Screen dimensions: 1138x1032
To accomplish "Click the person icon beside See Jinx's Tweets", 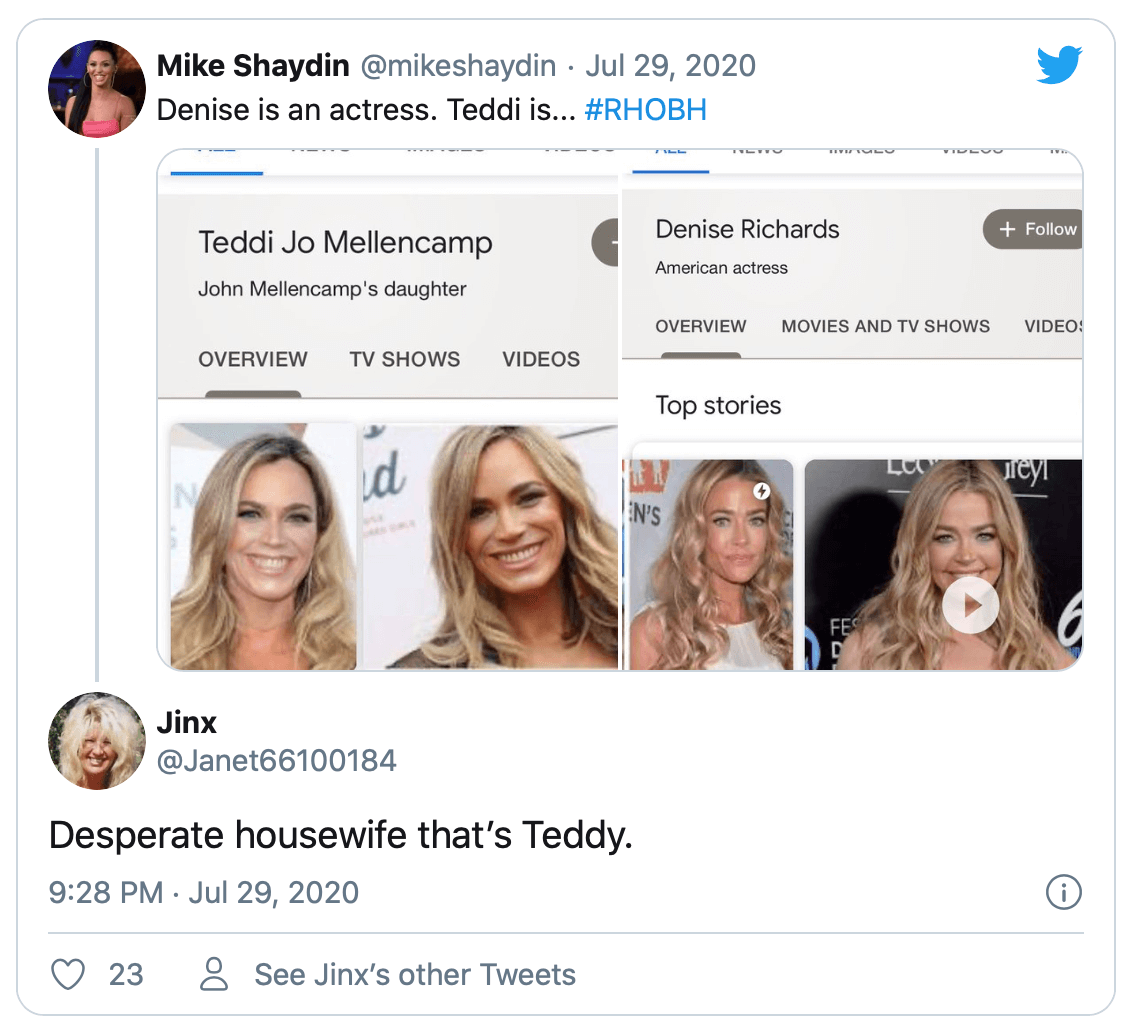I will click(x=215, y=974).
